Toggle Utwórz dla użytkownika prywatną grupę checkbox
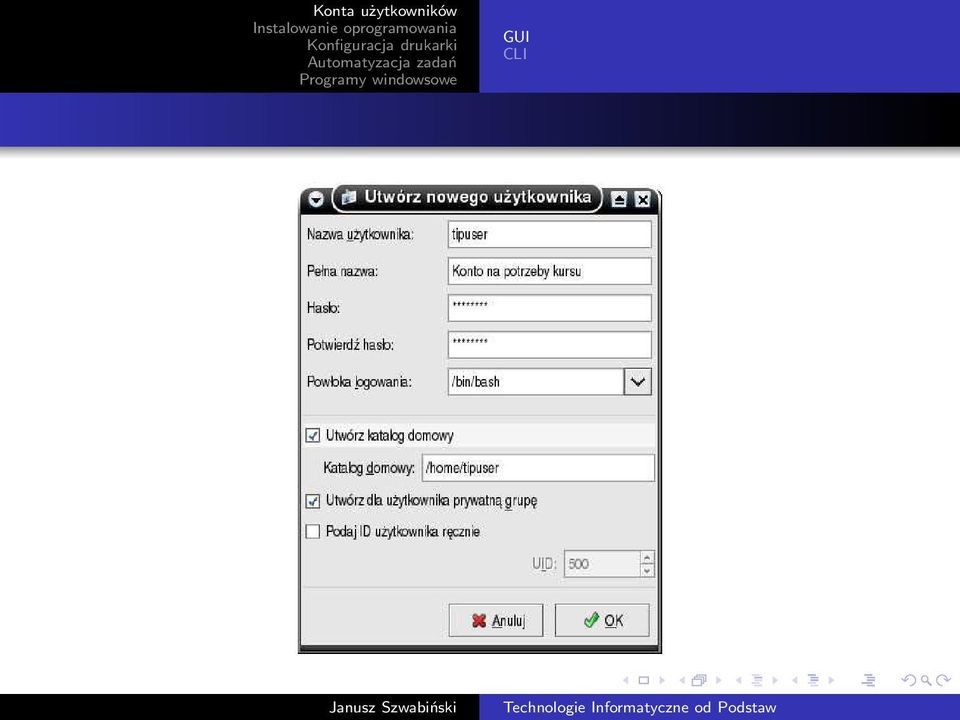960x720 pixels. (312, 501)
